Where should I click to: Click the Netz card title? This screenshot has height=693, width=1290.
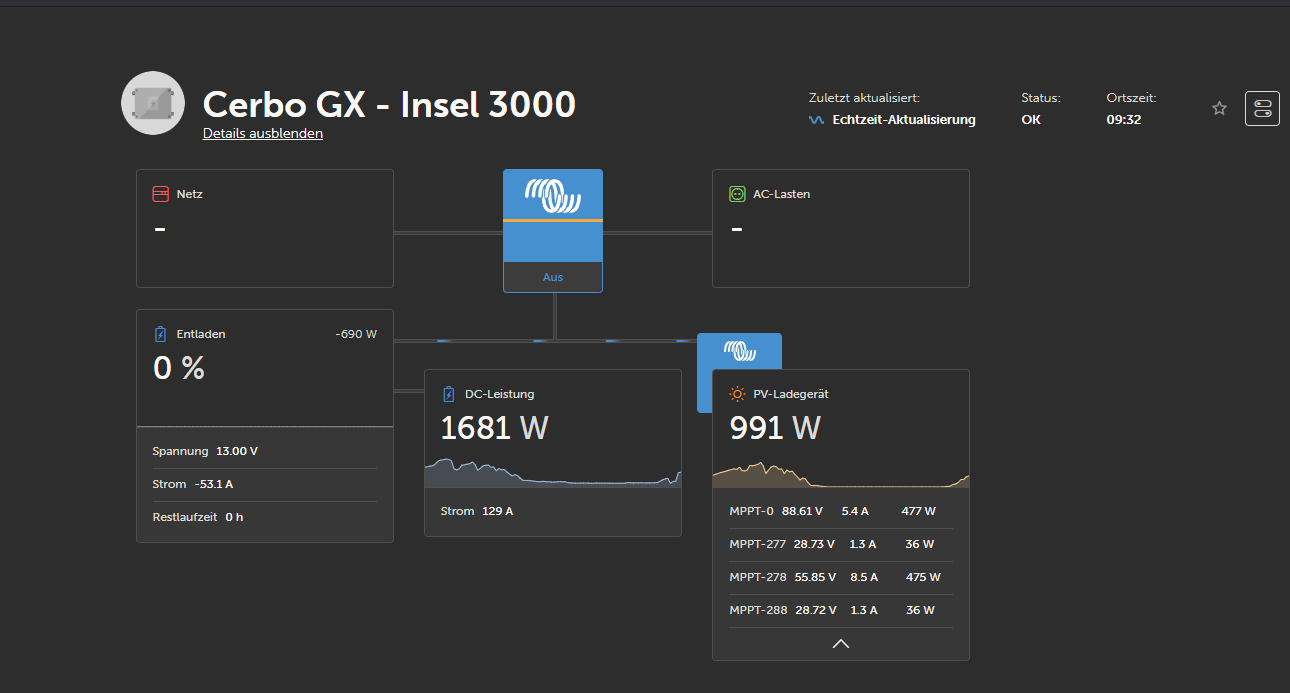(x=190, y=194)
